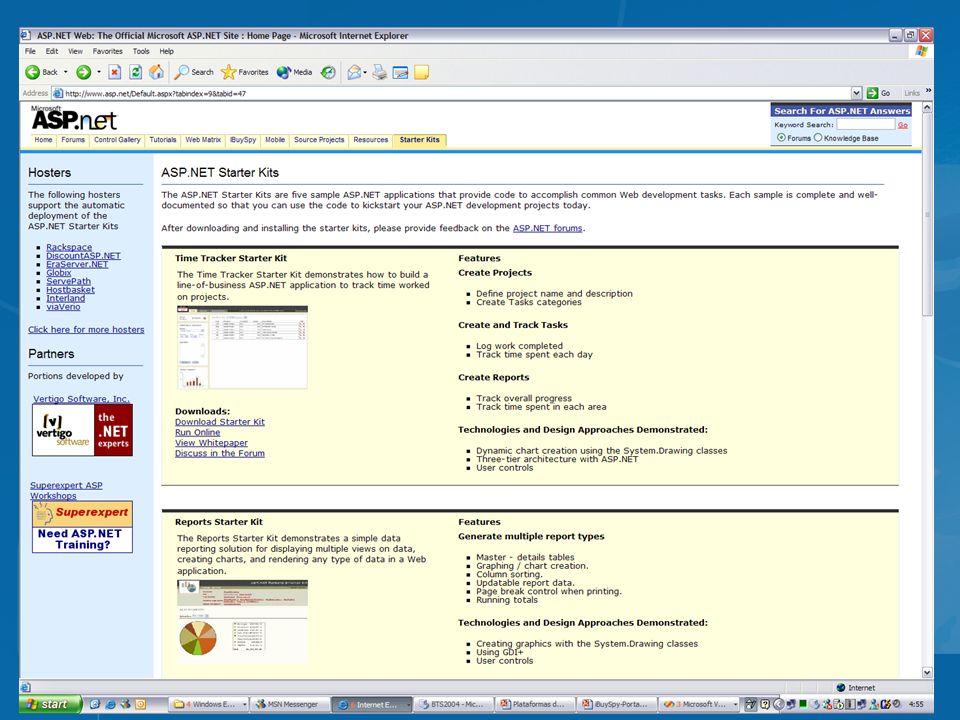Screen dimensions: 960x720
Task: Open the Microsoft Visual Studio taskbar group
Action: point(700,704)
